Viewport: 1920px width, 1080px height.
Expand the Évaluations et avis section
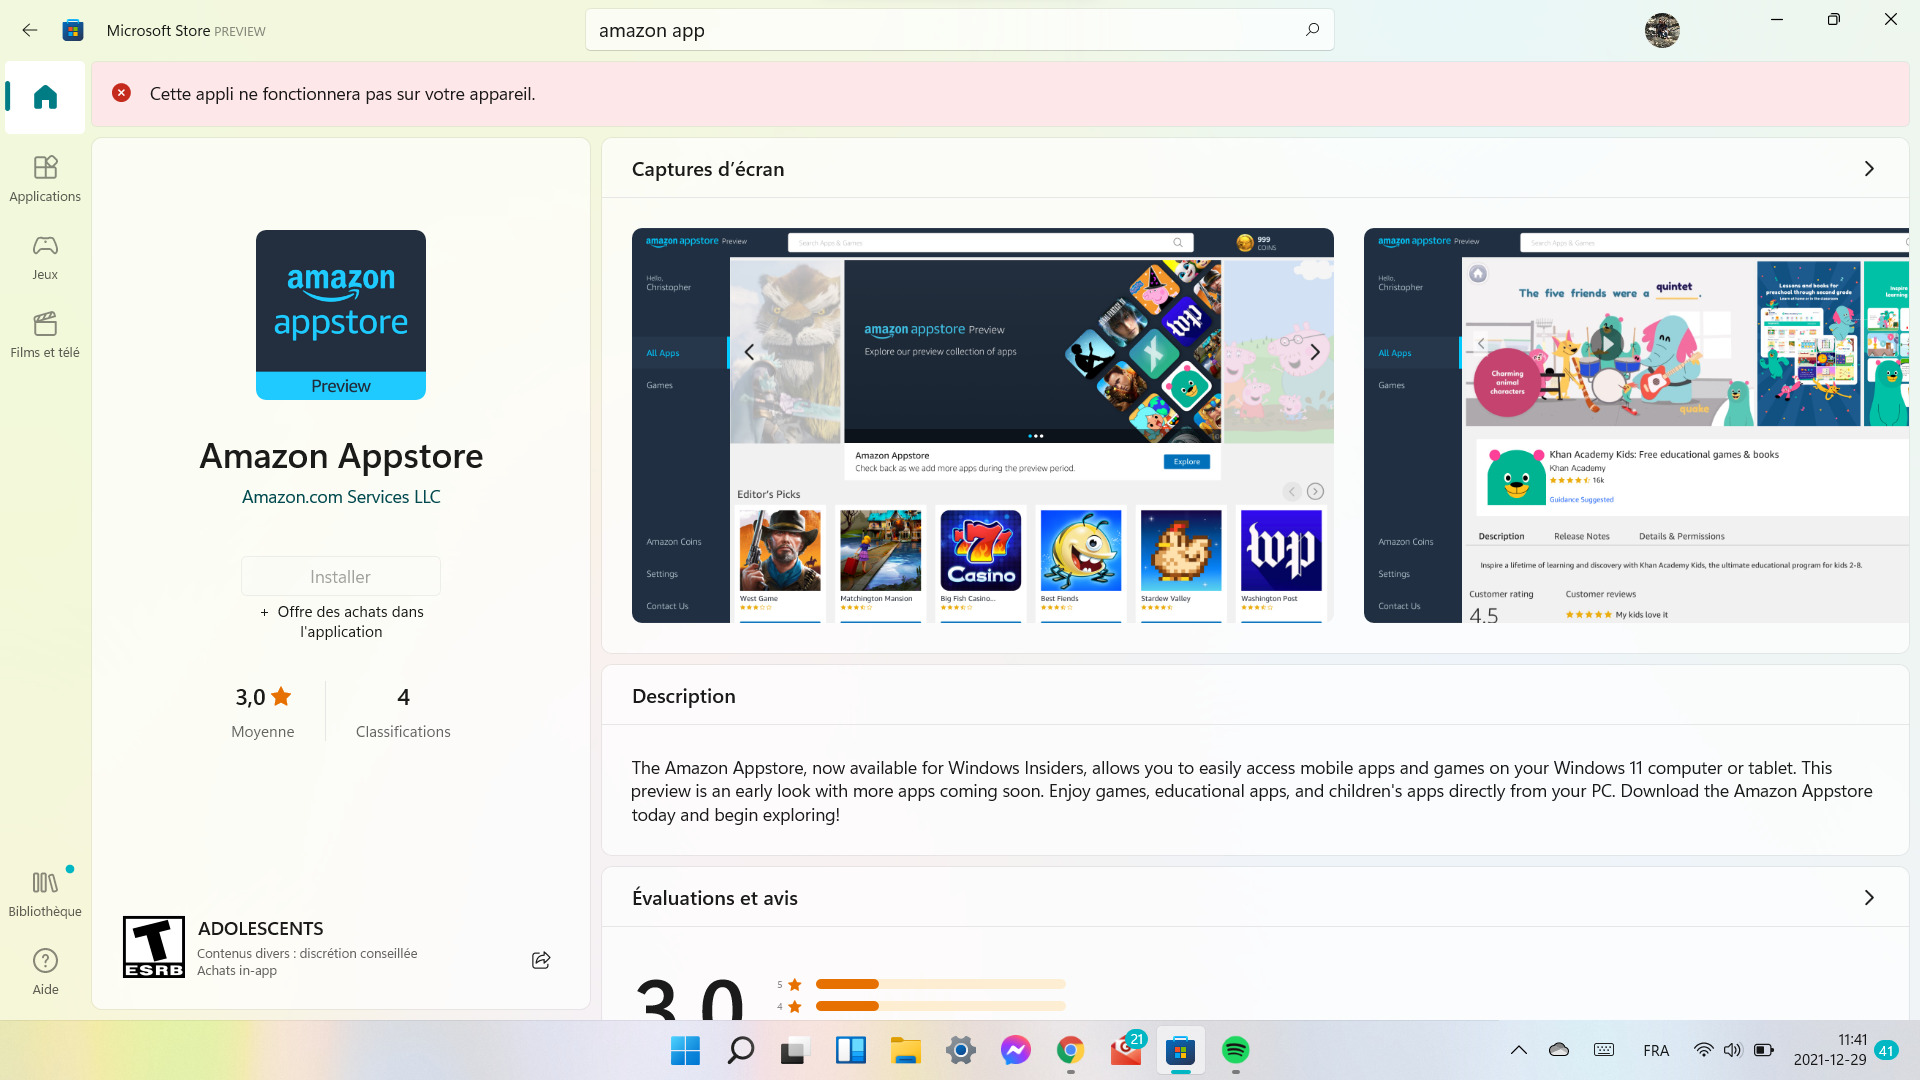click(x=1868, y=898)
